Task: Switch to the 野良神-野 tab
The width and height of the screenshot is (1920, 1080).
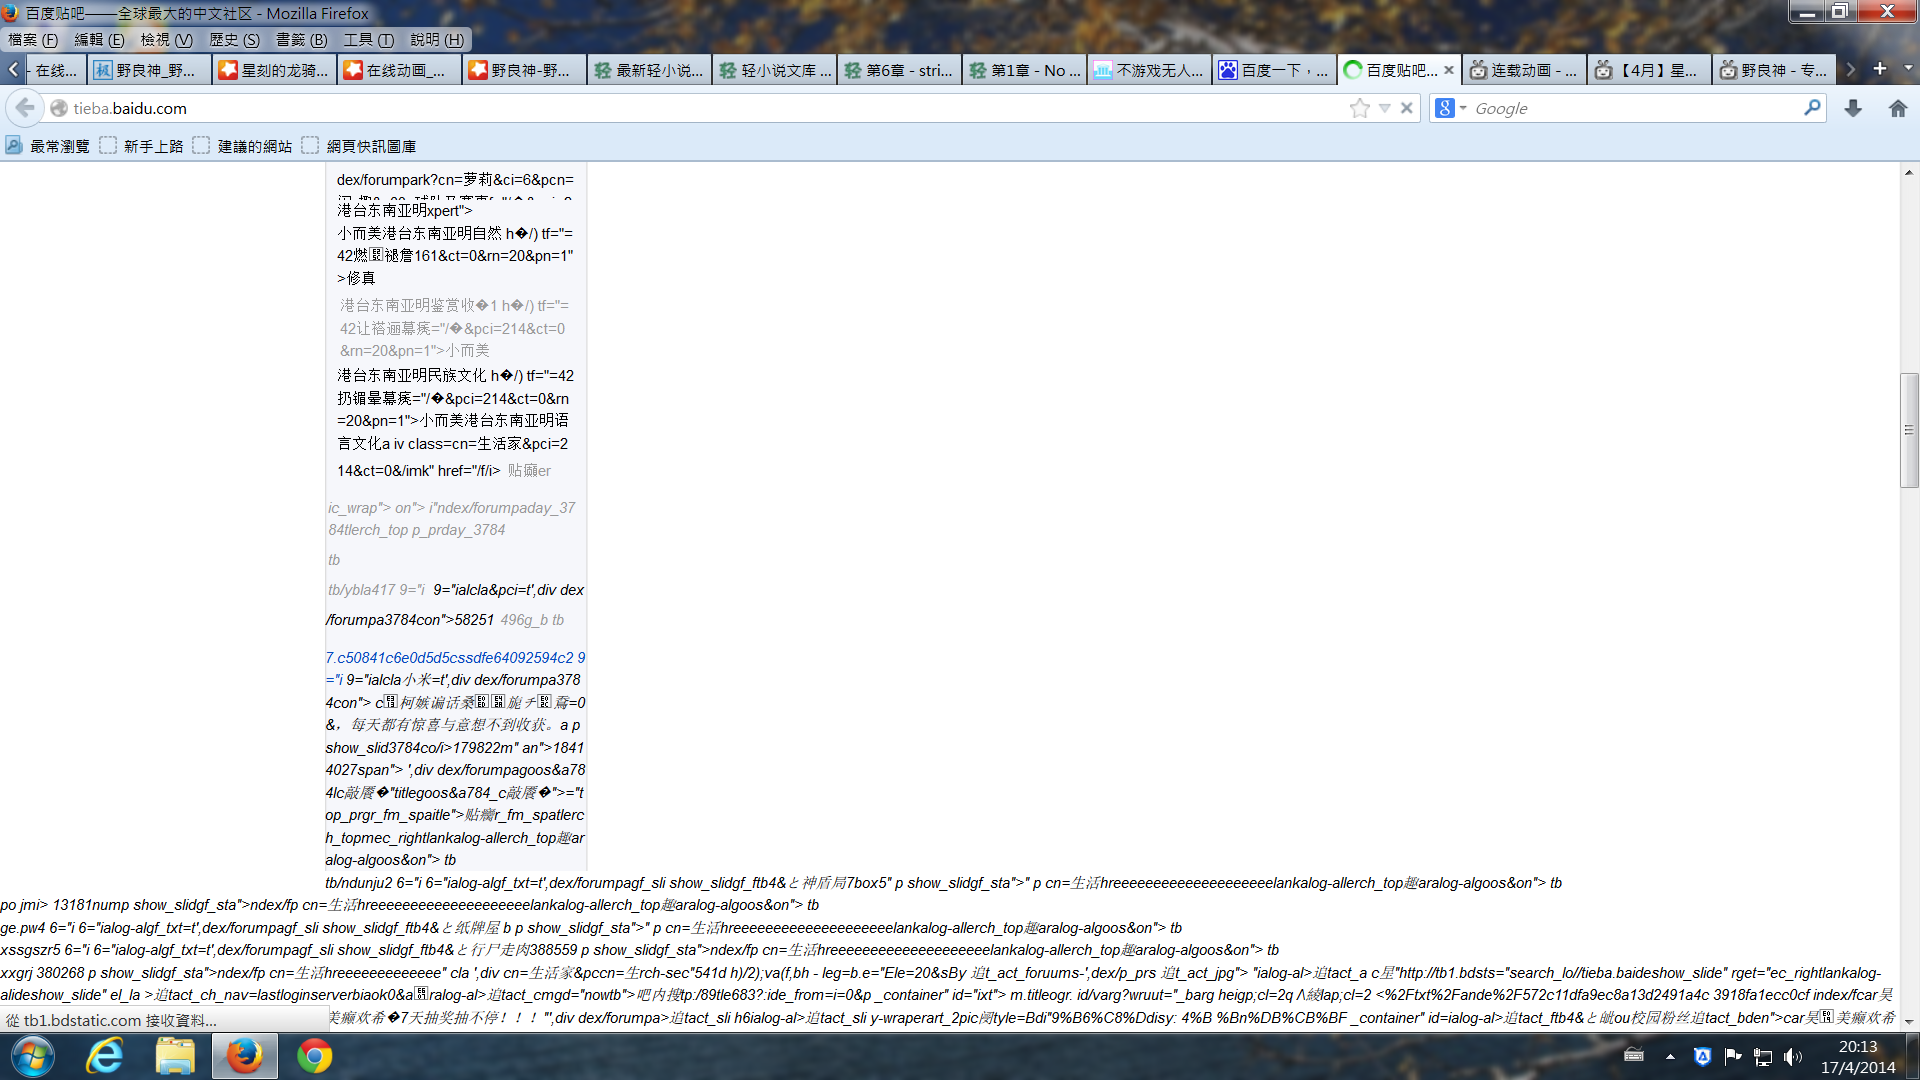Action: 524,70
